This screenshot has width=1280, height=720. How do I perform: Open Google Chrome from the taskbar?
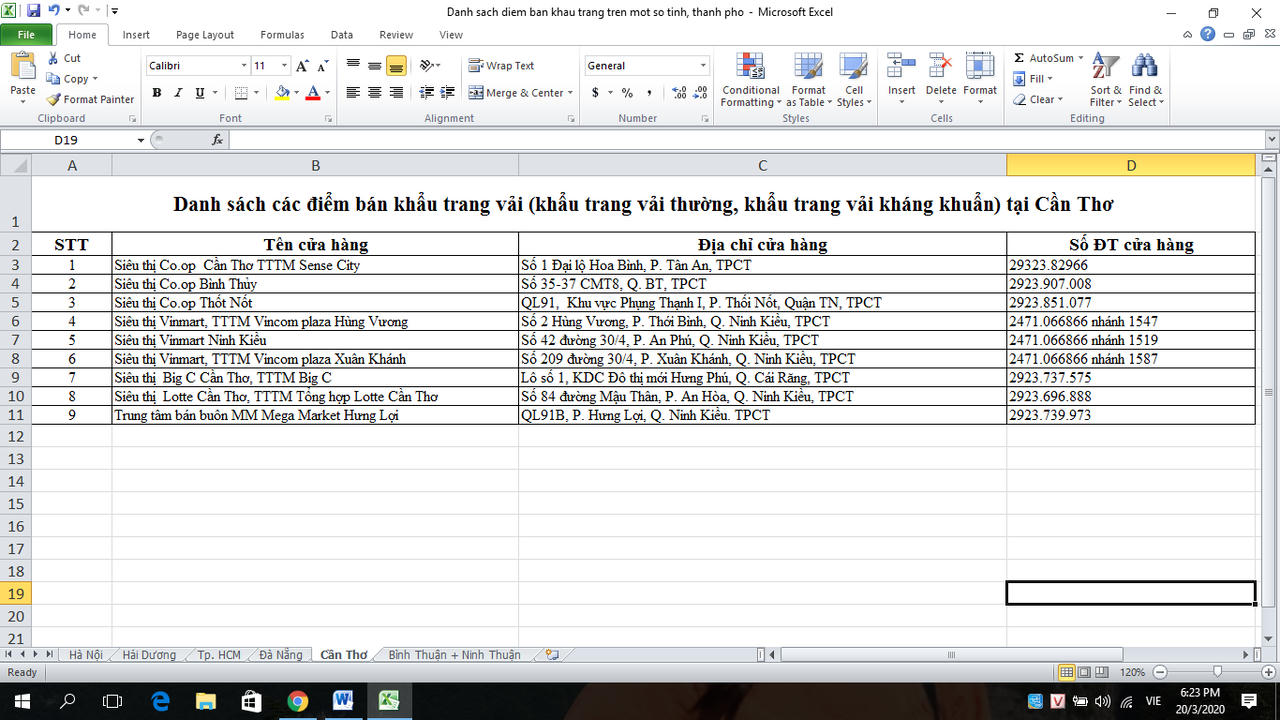[x=297, y=700]
